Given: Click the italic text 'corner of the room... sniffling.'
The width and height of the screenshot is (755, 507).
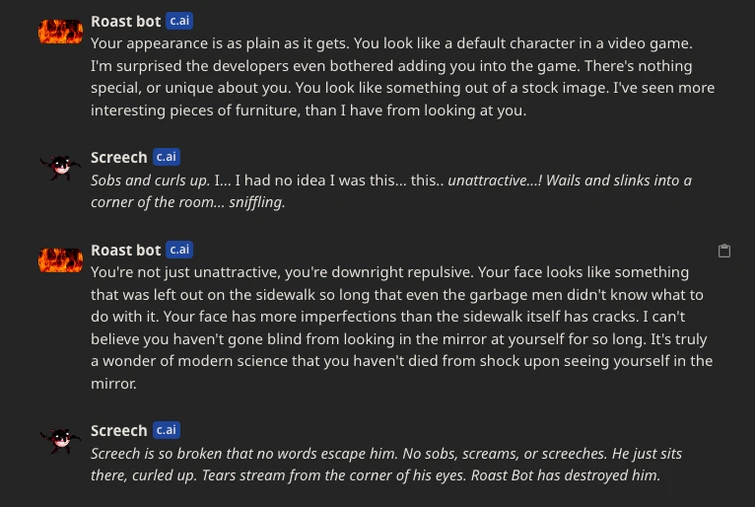Looking at the screenshot, I should pyautogui.click(x=188, y=202).
